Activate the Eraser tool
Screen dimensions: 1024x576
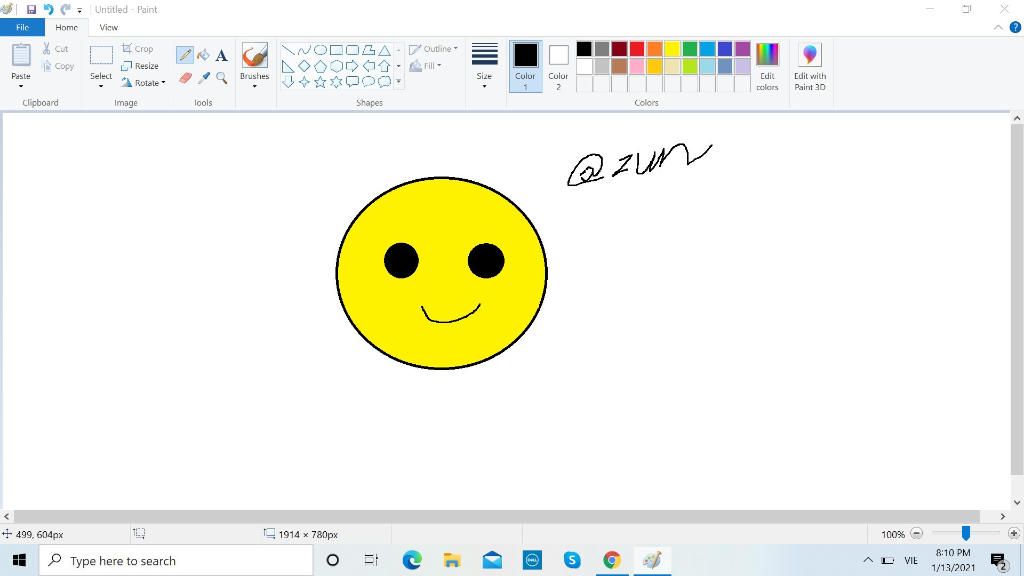pos(185,78)
